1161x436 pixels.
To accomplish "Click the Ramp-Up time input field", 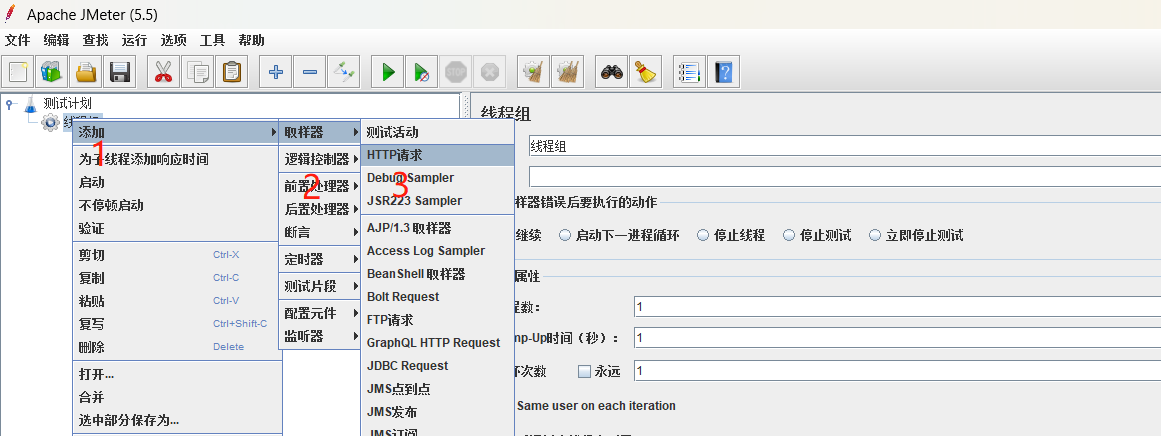I will click(897, 338).
